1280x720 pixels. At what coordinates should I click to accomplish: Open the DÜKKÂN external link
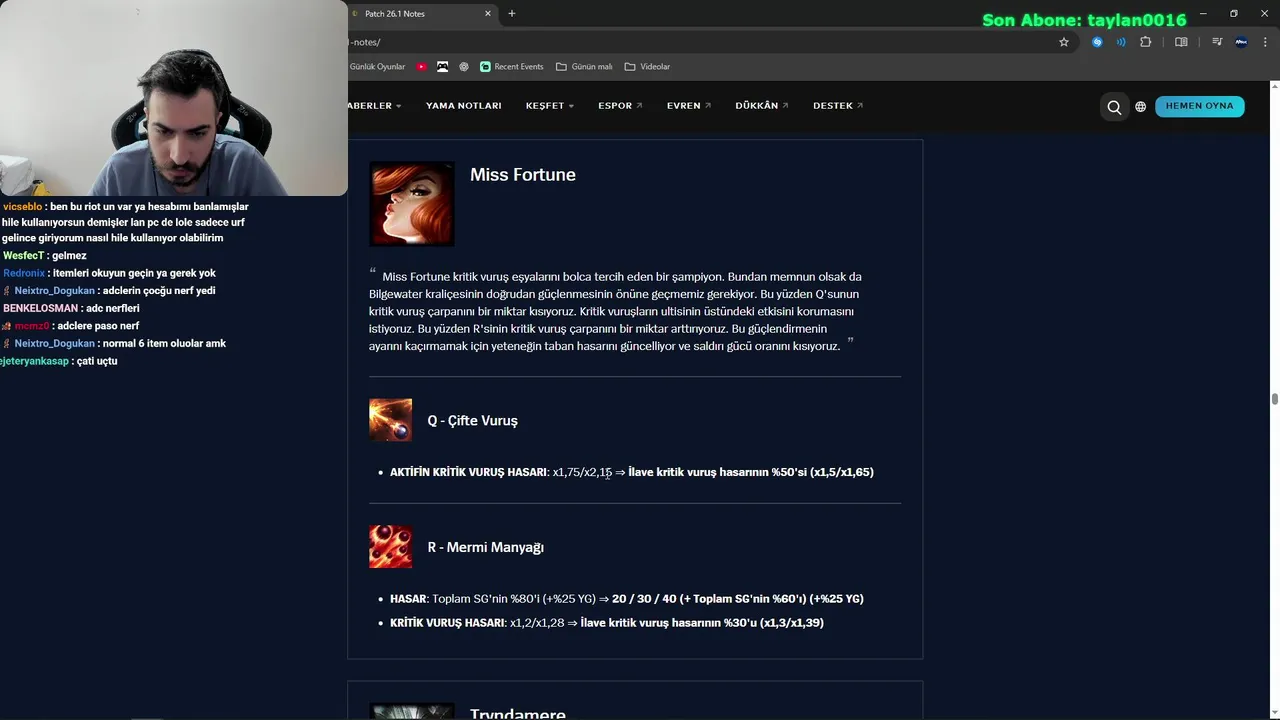click(762, 106)
